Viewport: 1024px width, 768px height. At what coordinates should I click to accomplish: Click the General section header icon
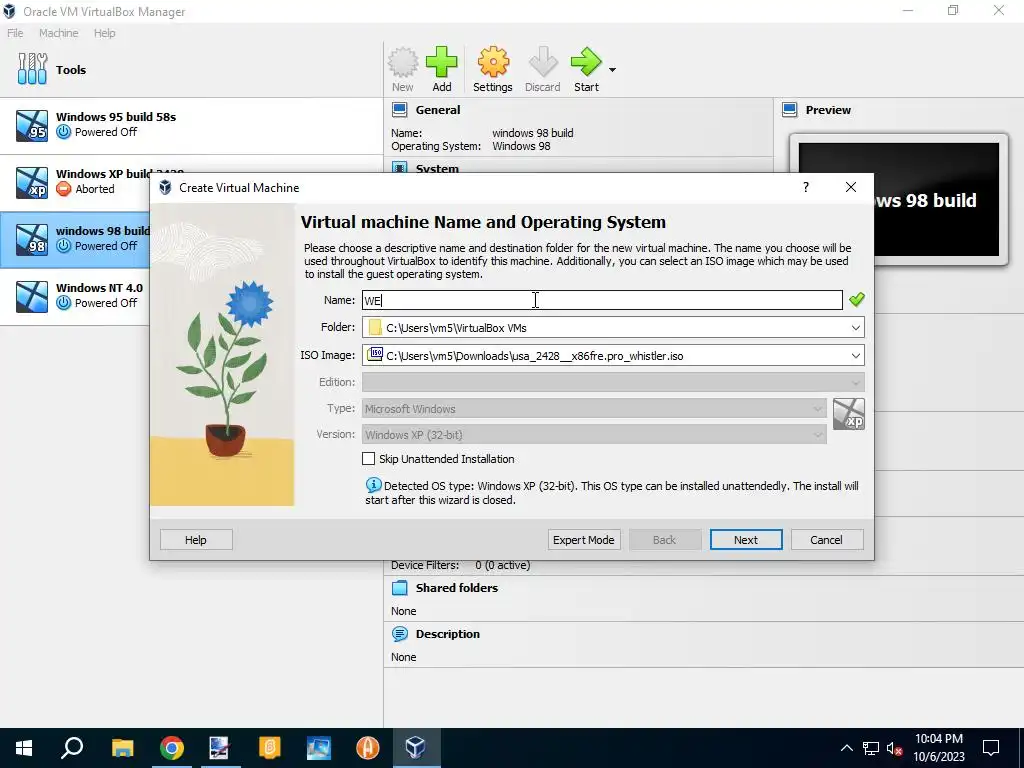pyautogui.click(x=400, y=110)
